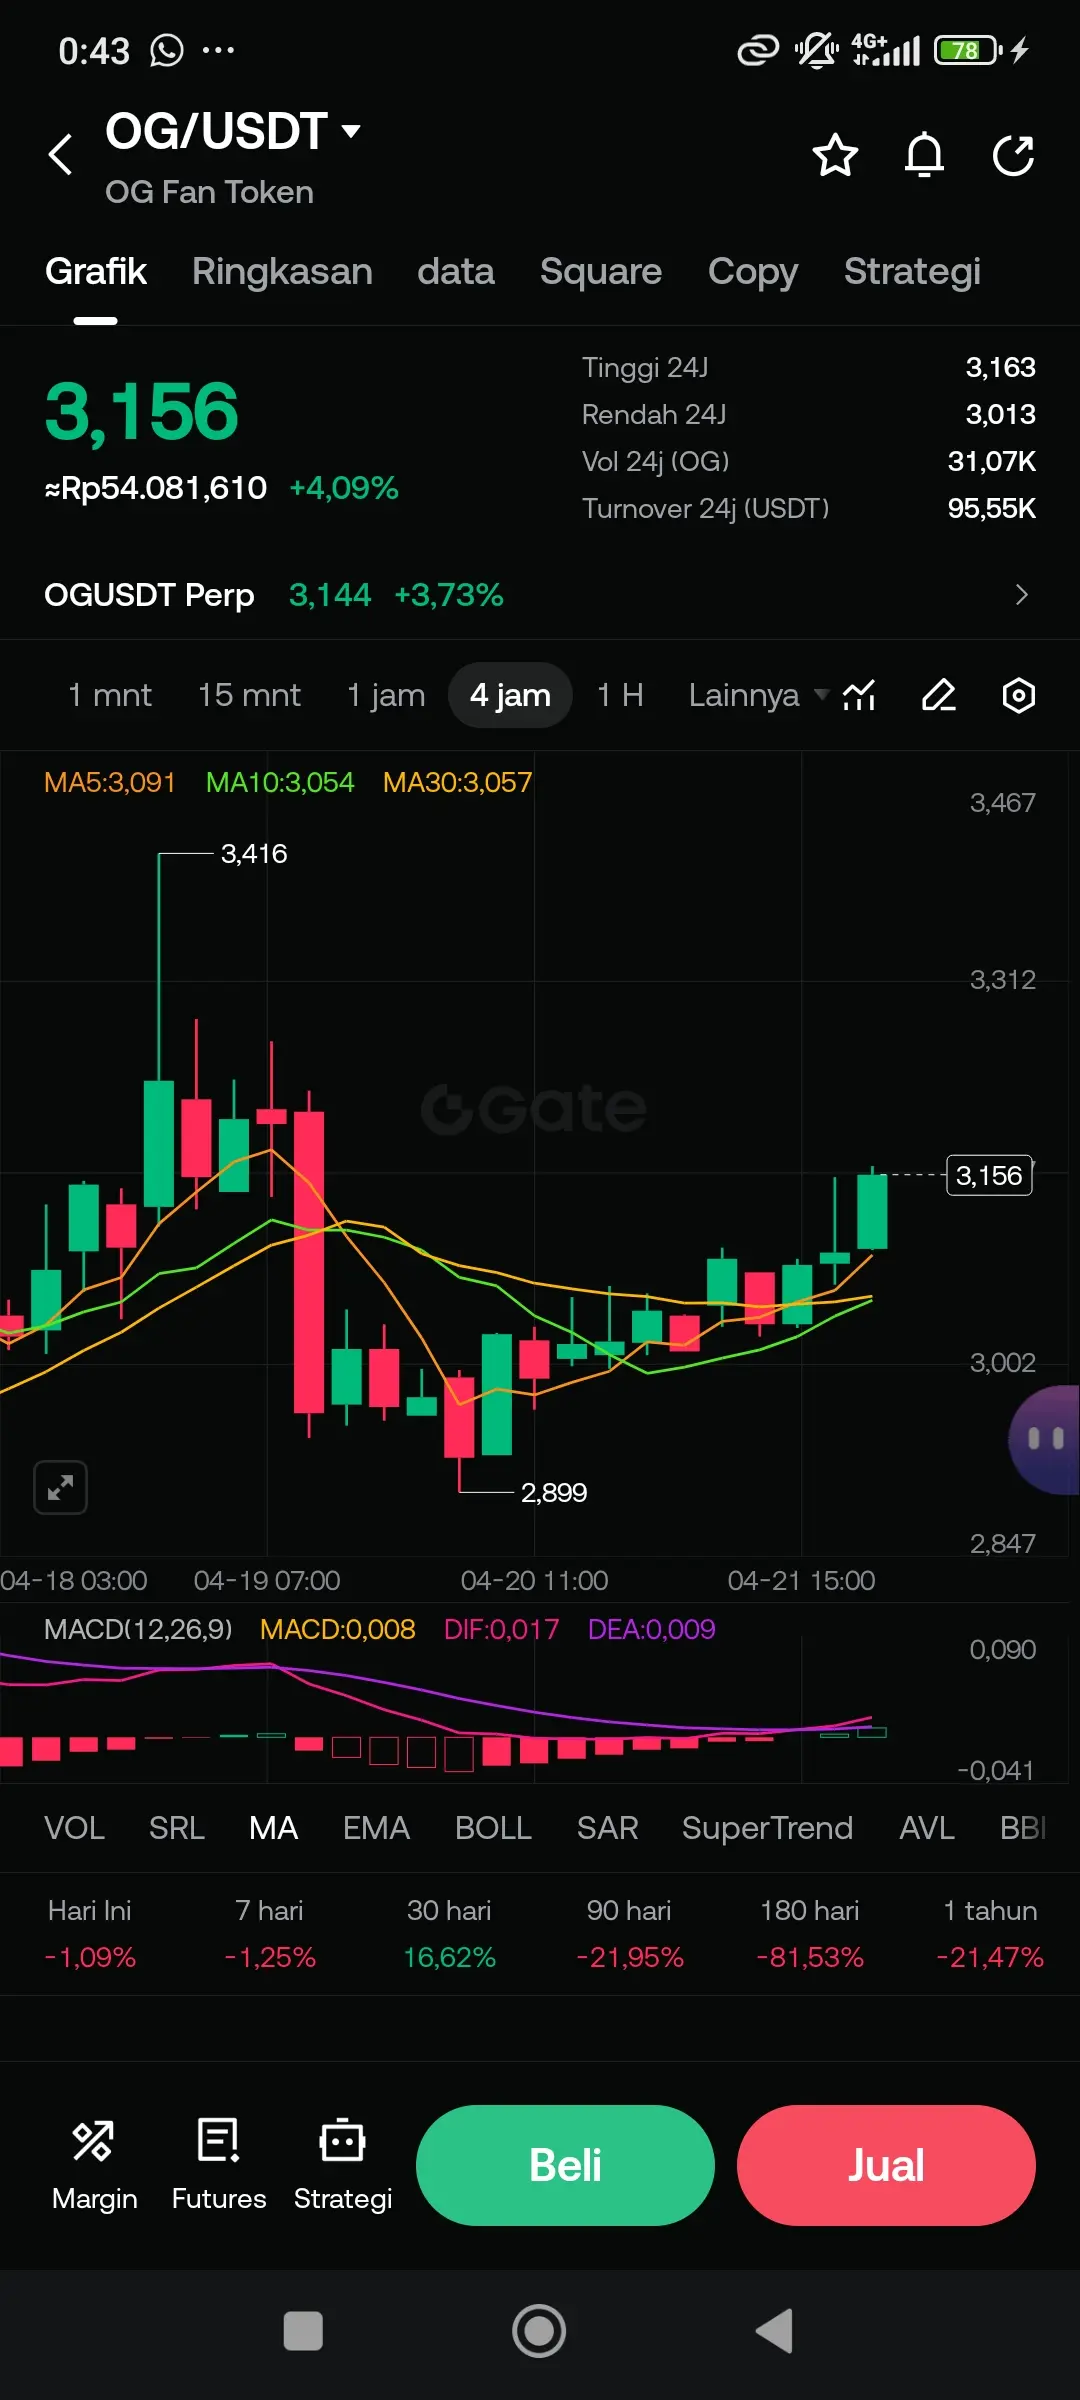The height and width of the screenshot is (2400, 1080).
Task: Tap Android recent apps square button
Action: pos(303,2331)
